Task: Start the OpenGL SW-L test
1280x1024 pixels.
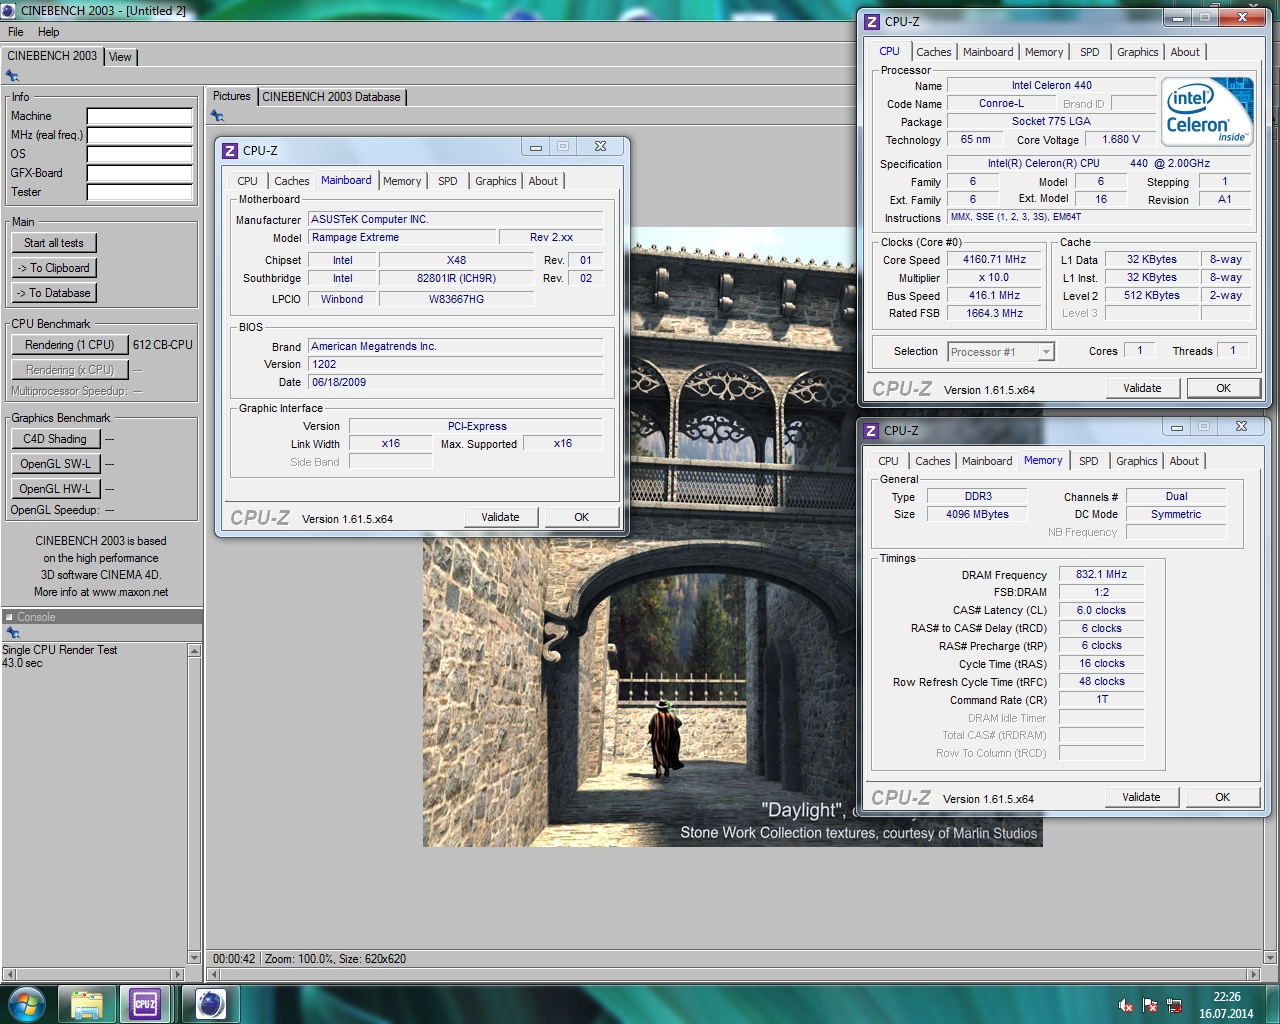Action: coord(55,464)
